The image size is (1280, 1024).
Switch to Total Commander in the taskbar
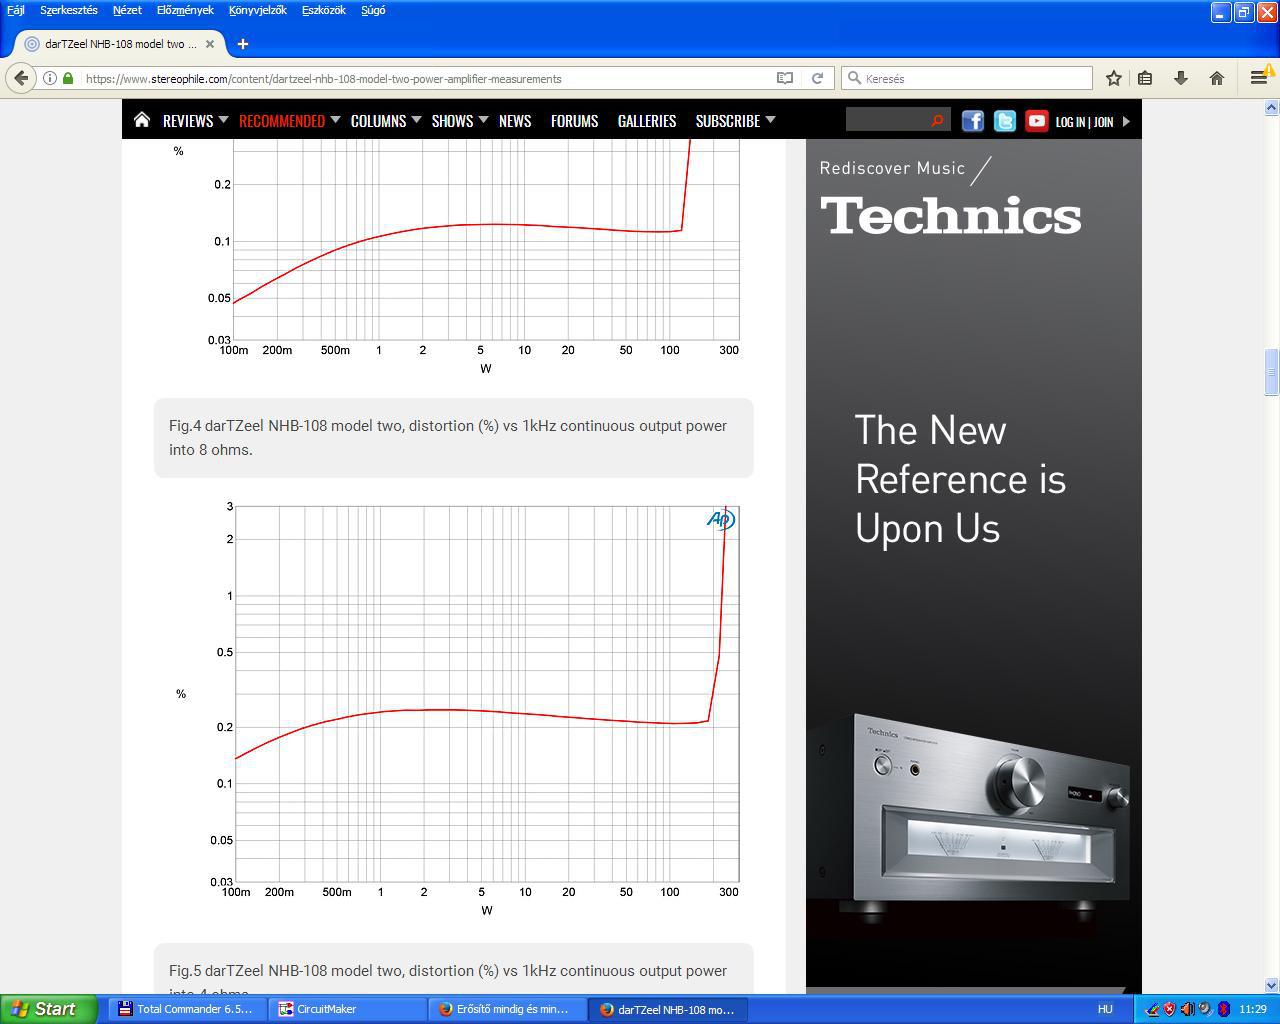(x=186, y=1009)
